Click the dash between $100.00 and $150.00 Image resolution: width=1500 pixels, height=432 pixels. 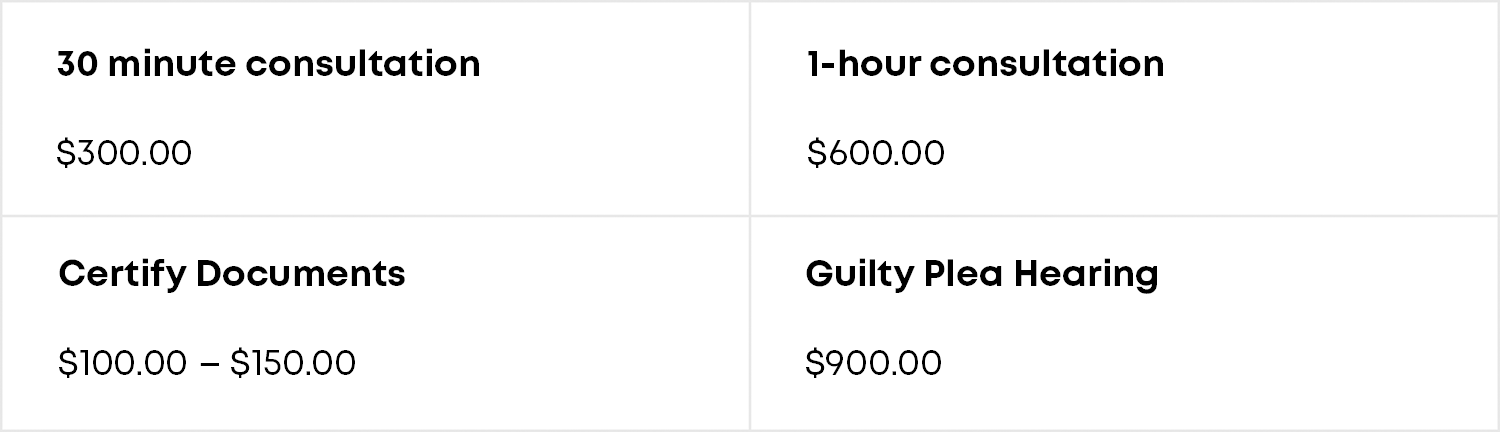coord(208,364)
